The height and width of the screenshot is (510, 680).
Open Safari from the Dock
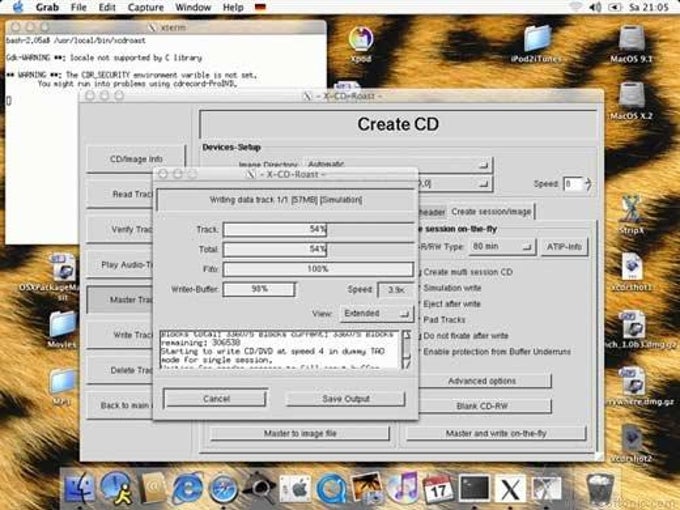click(x=224, y=489)
